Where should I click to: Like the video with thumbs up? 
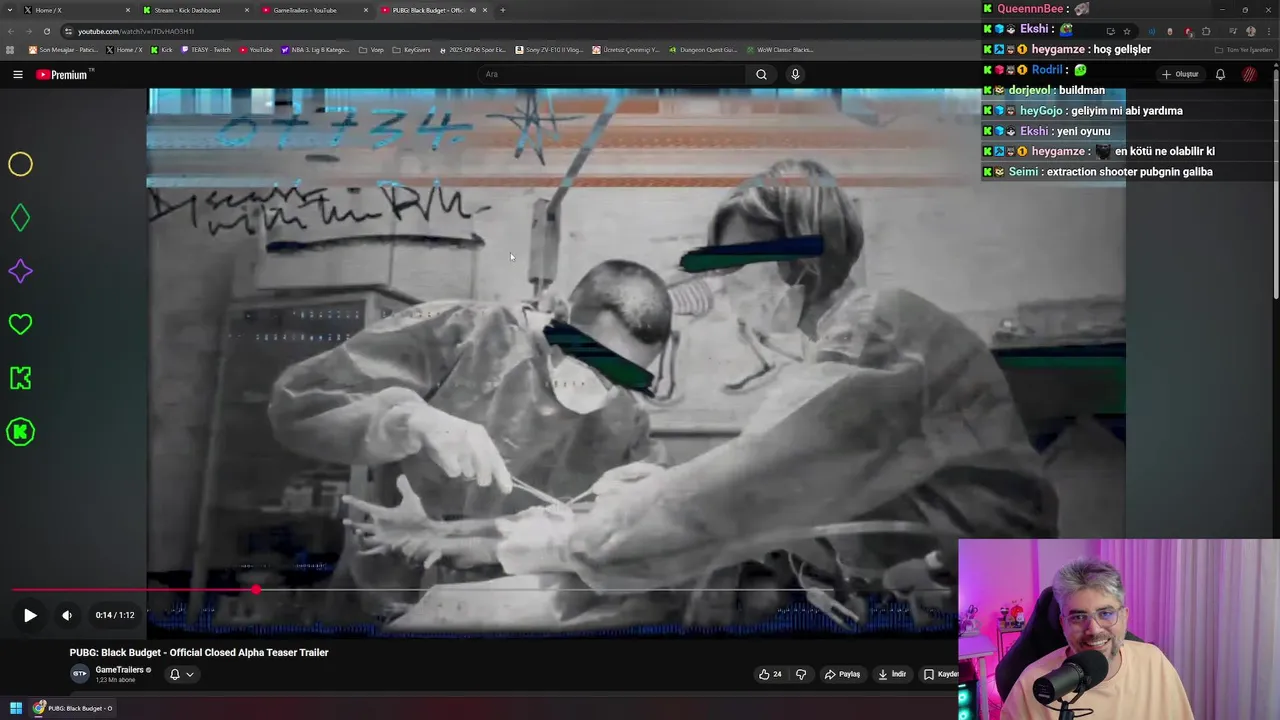pos(769,674)
